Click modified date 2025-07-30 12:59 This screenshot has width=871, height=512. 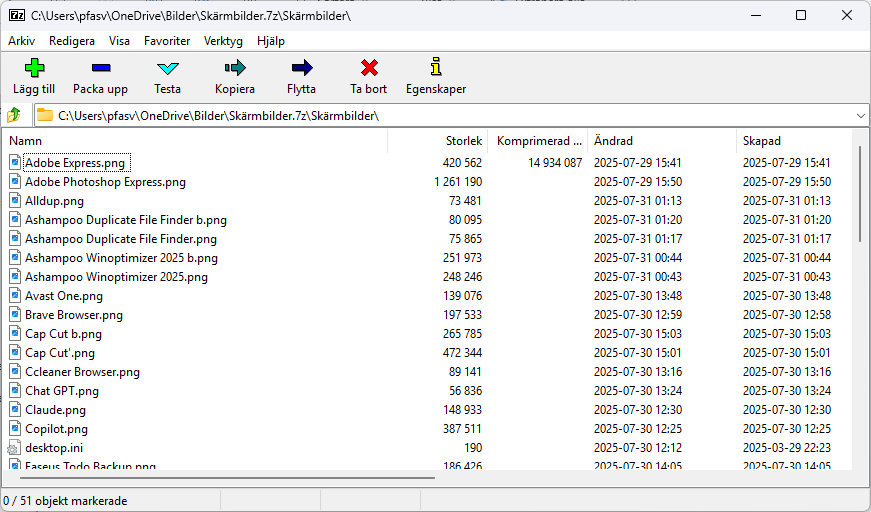[x=638, y=314]
